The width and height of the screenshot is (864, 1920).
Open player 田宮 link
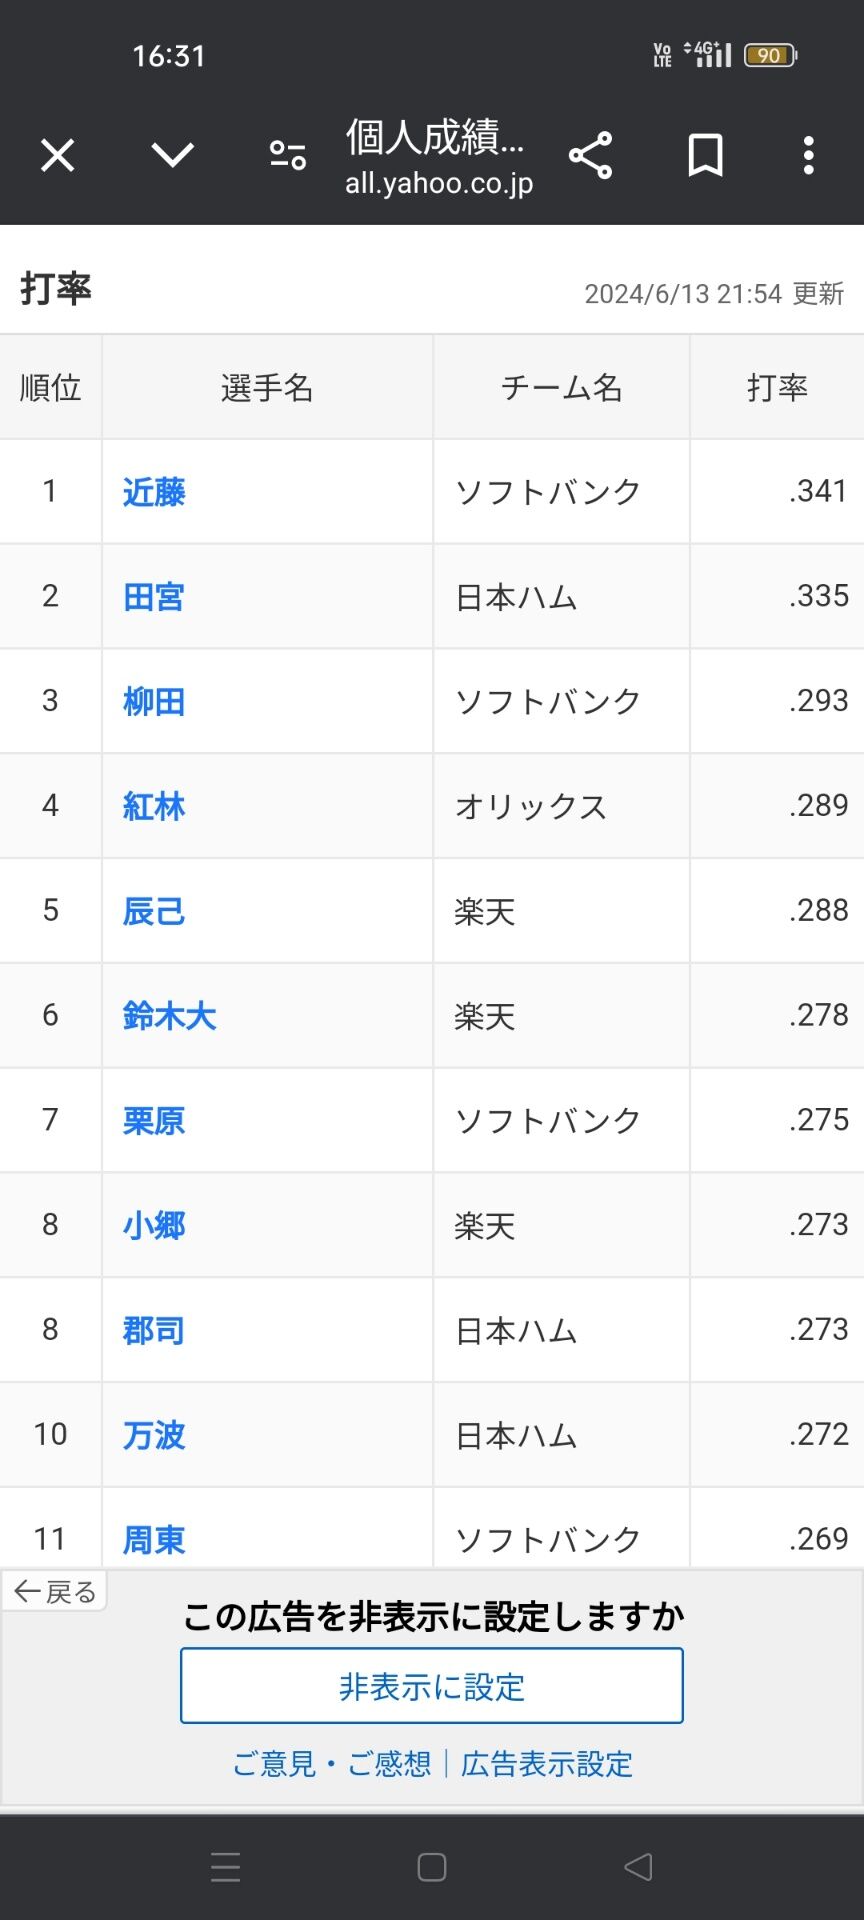[x=154, y=597]
